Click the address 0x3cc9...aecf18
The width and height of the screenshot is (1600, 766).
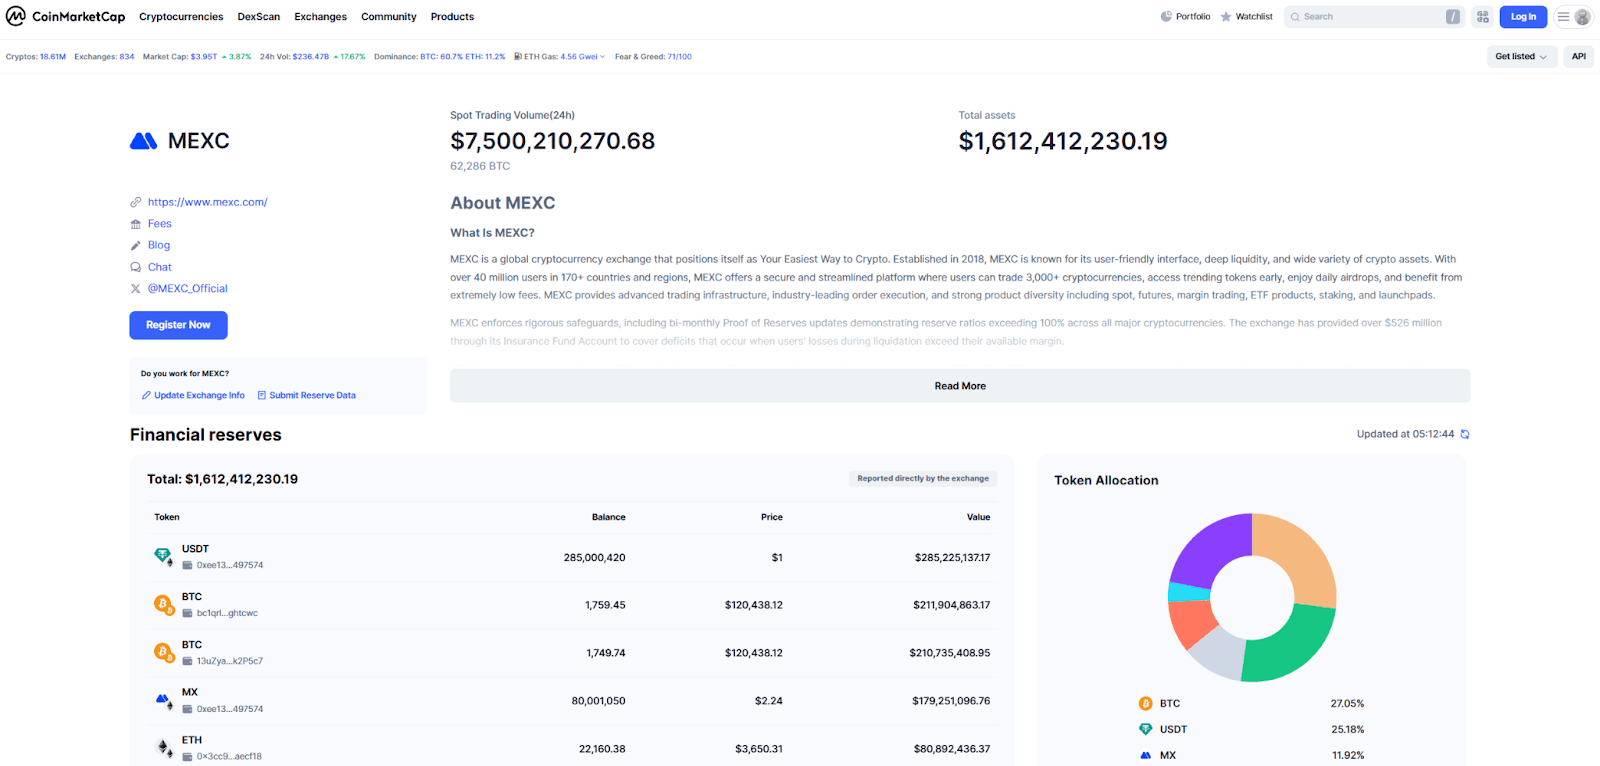pyautogui.click(x=229, y=757)
